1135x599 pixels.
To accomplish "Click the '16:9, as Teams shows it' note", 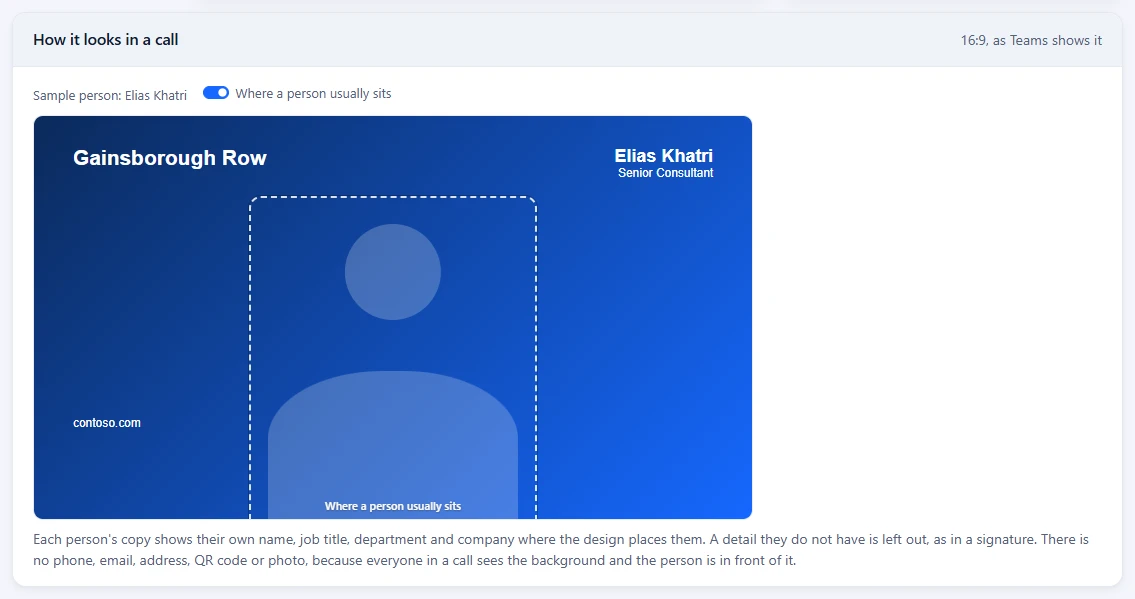I will (1031, 41).
